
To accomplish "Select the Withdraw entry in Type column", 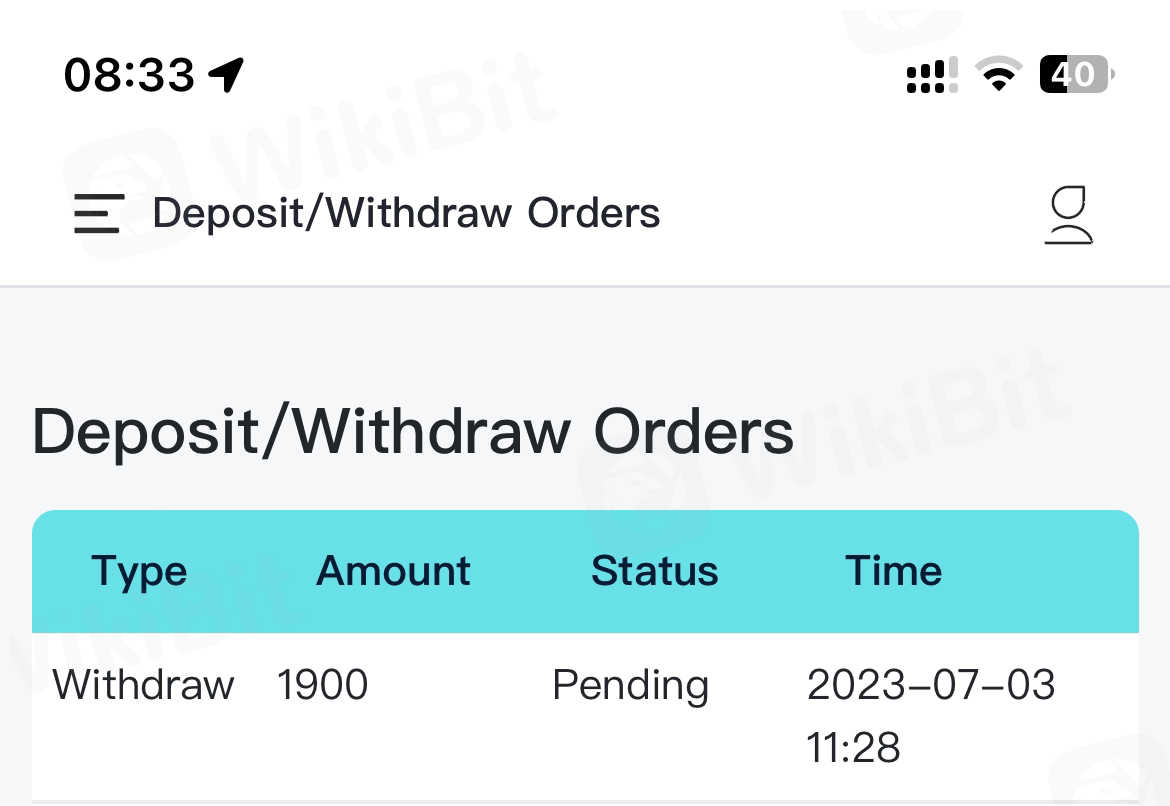I will tap(143, 686).
